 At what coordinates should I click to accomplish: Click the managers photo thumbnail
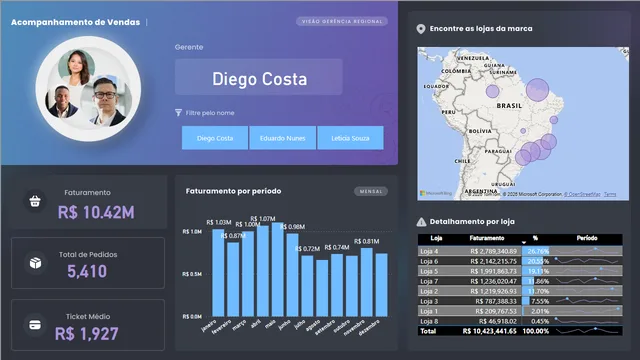[88, 89]
